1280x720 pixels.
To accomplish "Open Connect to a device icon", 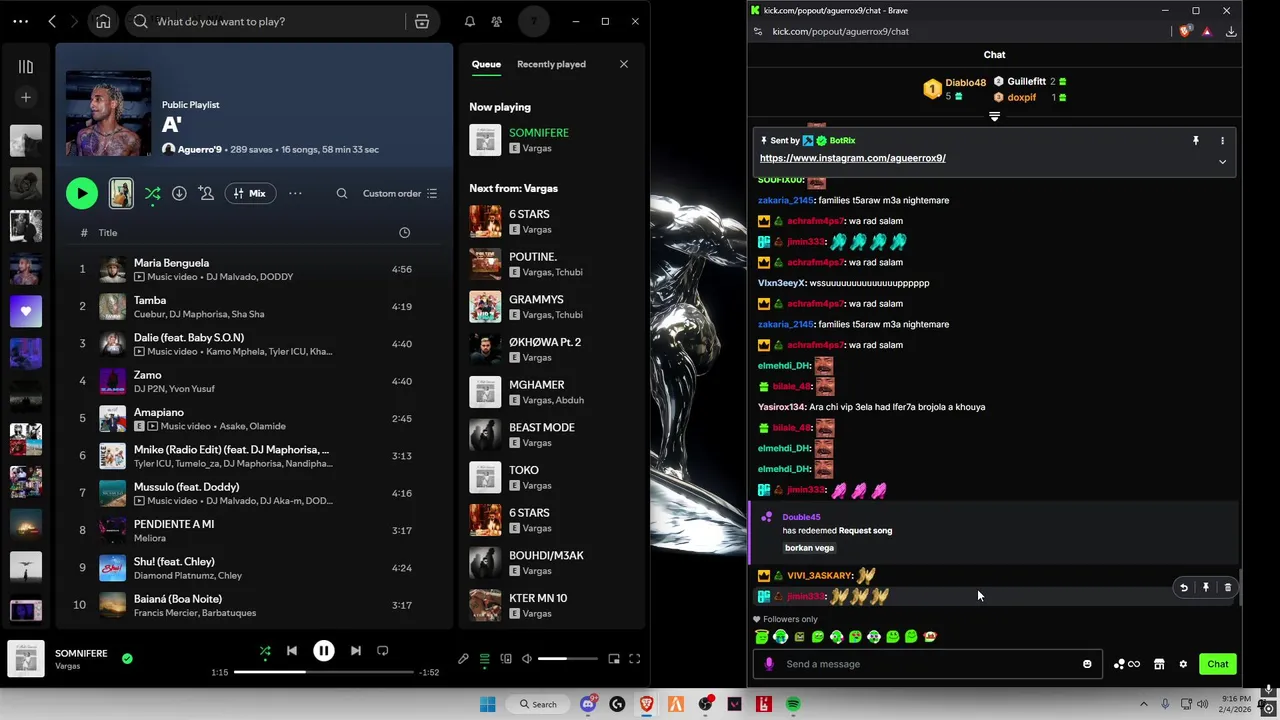I will [506, 659].
